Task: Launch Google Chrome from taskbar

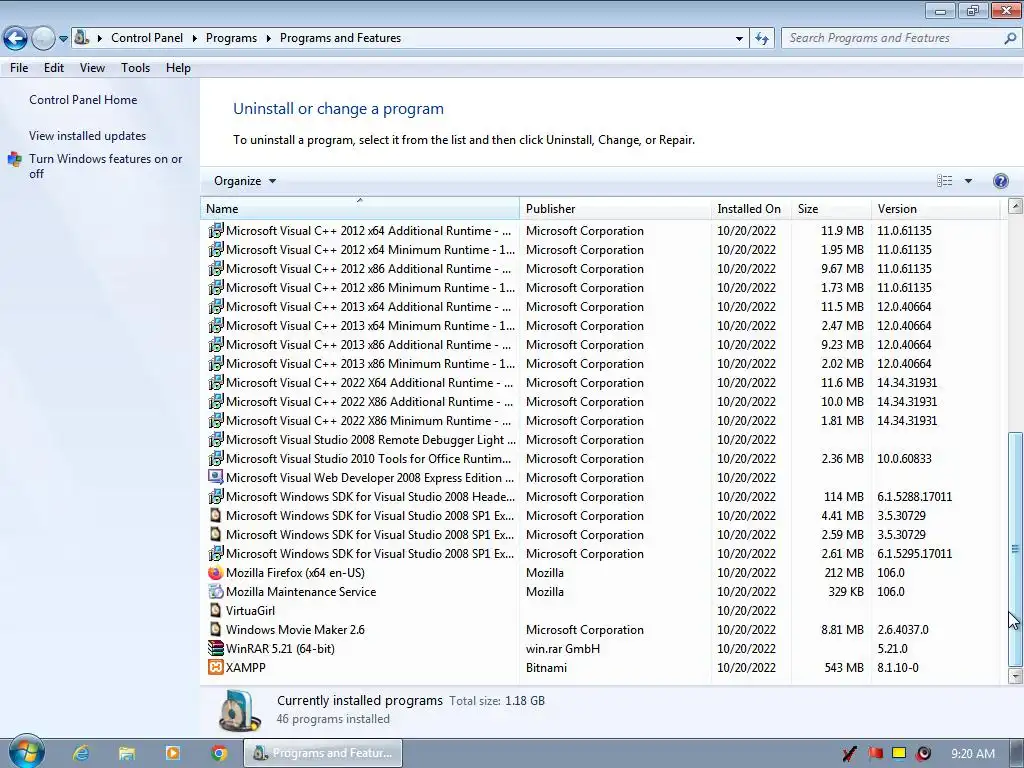Action: (x=219, y=753)
